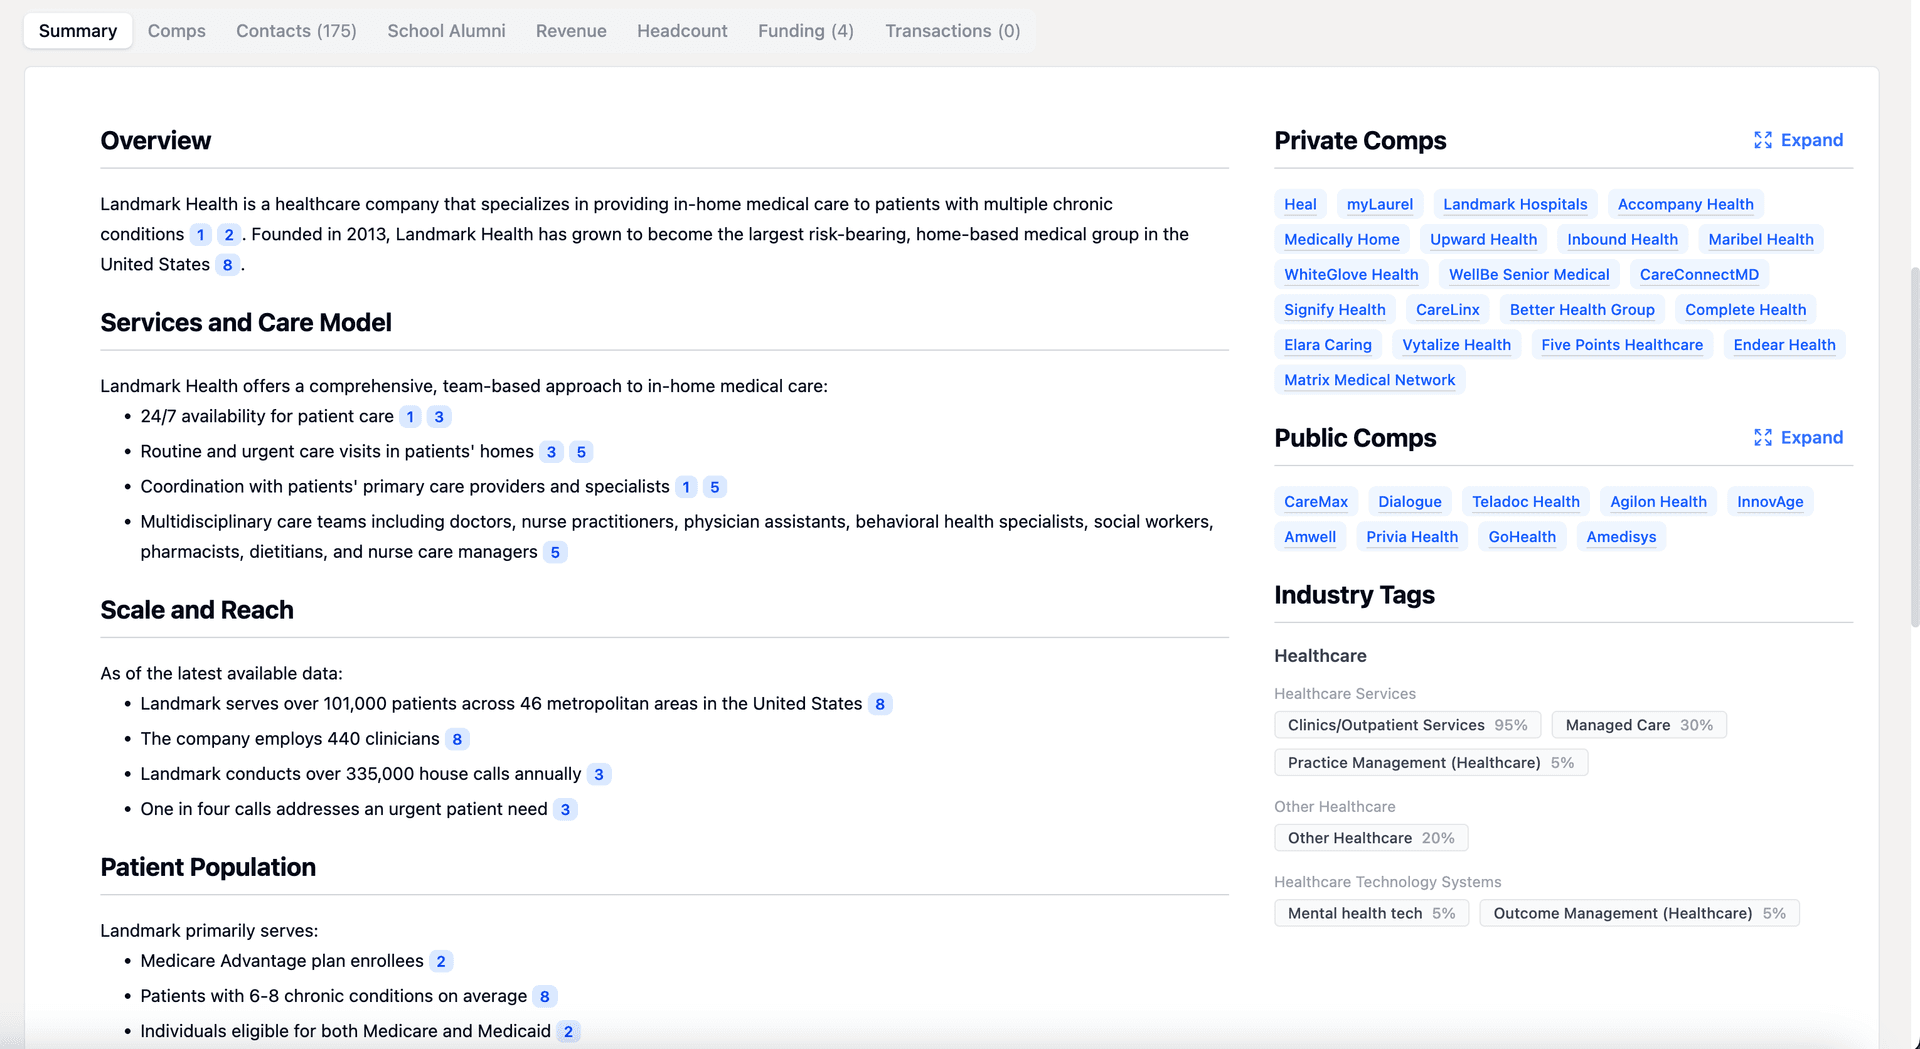Open citation 8 after United States
1920x1049 pixels.
[x=227, y=265]
